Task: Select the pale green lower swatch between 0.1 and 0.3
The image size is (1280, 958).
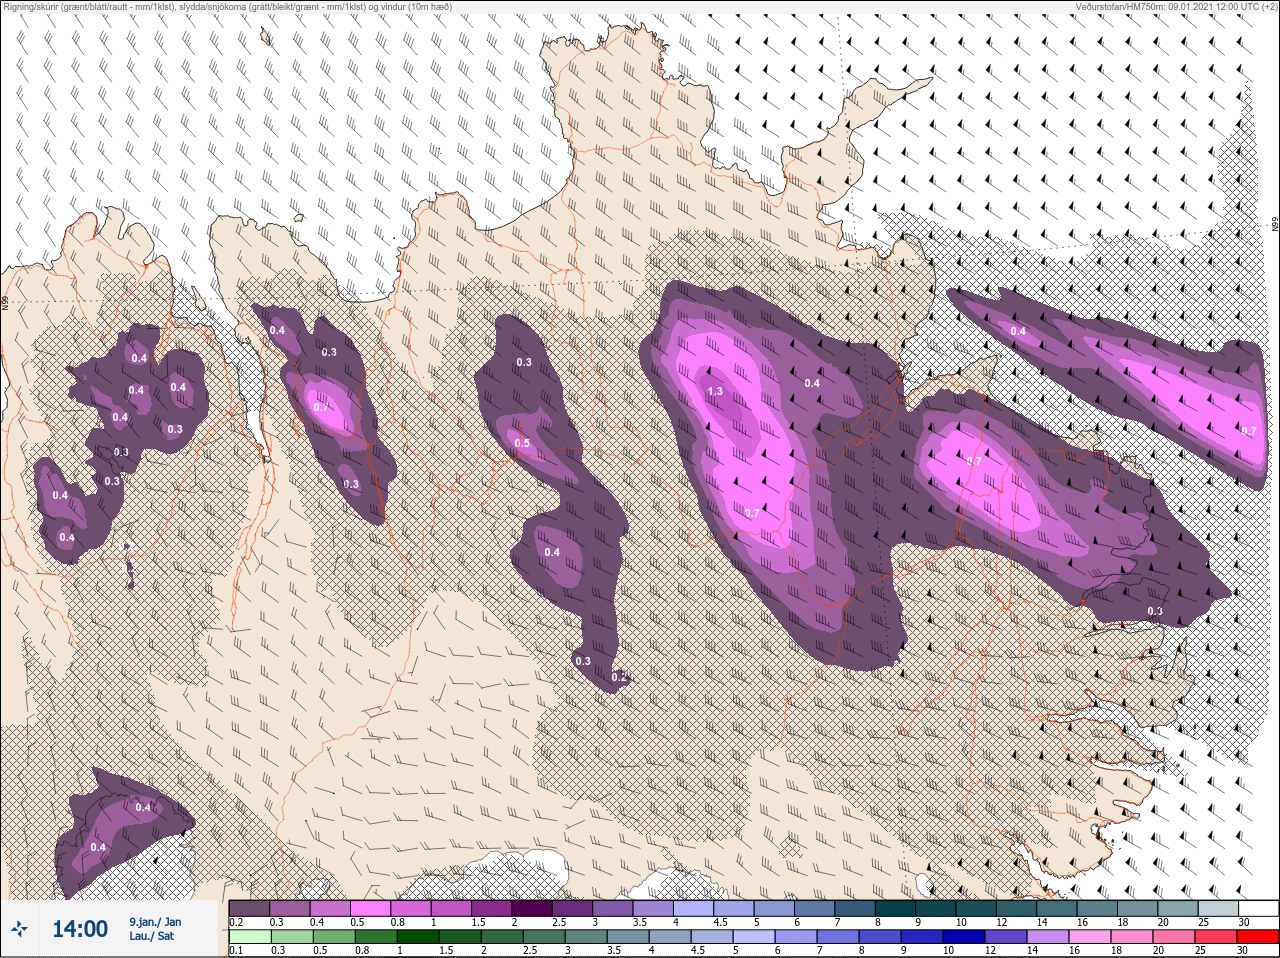Action: [249, 937]
